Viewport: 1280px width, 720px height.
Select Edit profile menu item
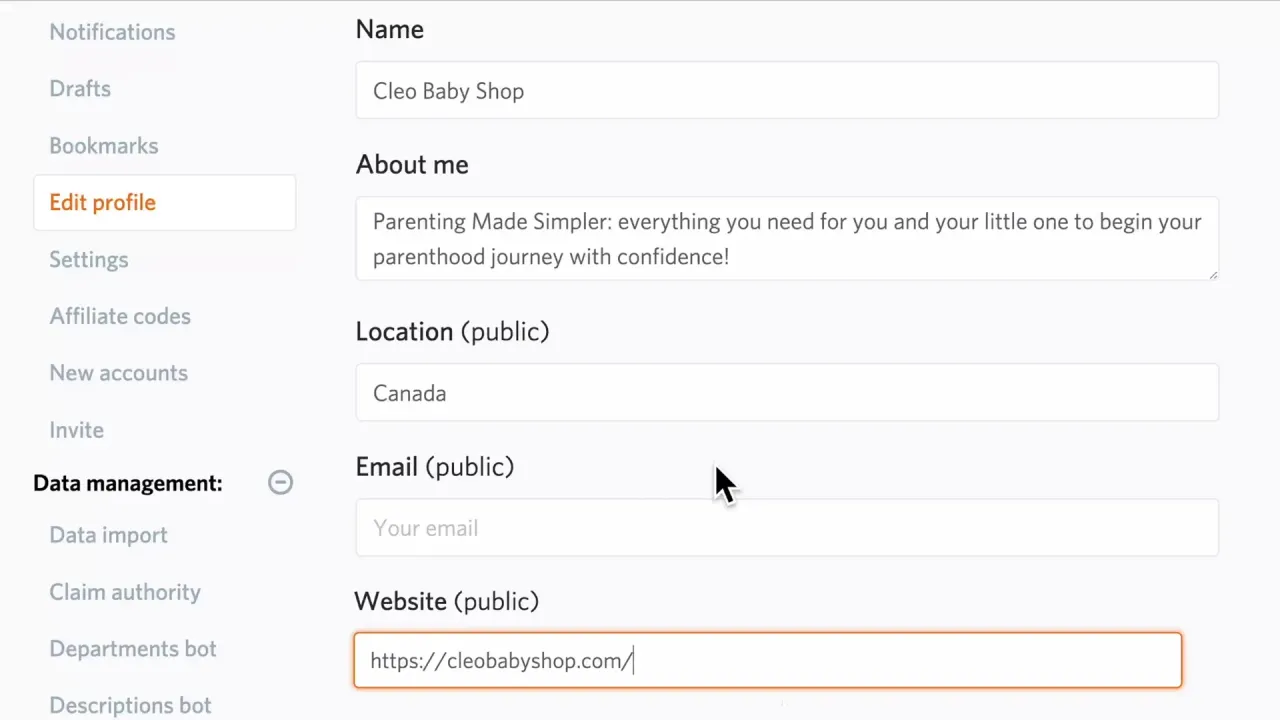tap(103, 203)
